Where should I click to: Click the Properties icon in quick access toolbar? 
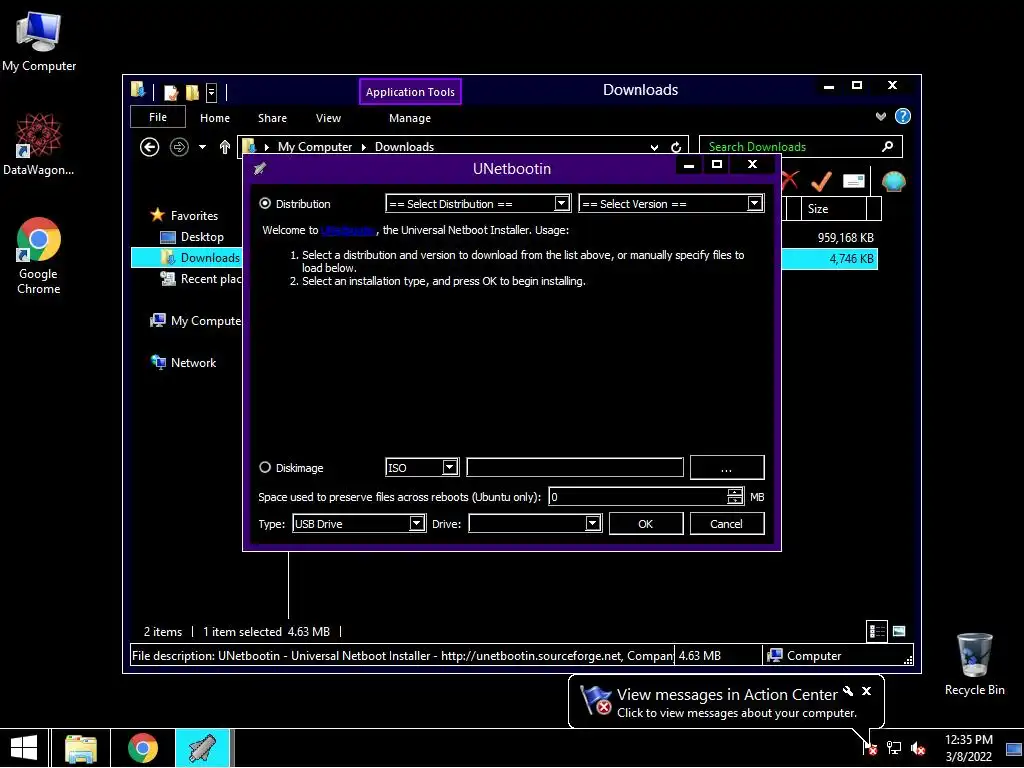coord(171,93)
